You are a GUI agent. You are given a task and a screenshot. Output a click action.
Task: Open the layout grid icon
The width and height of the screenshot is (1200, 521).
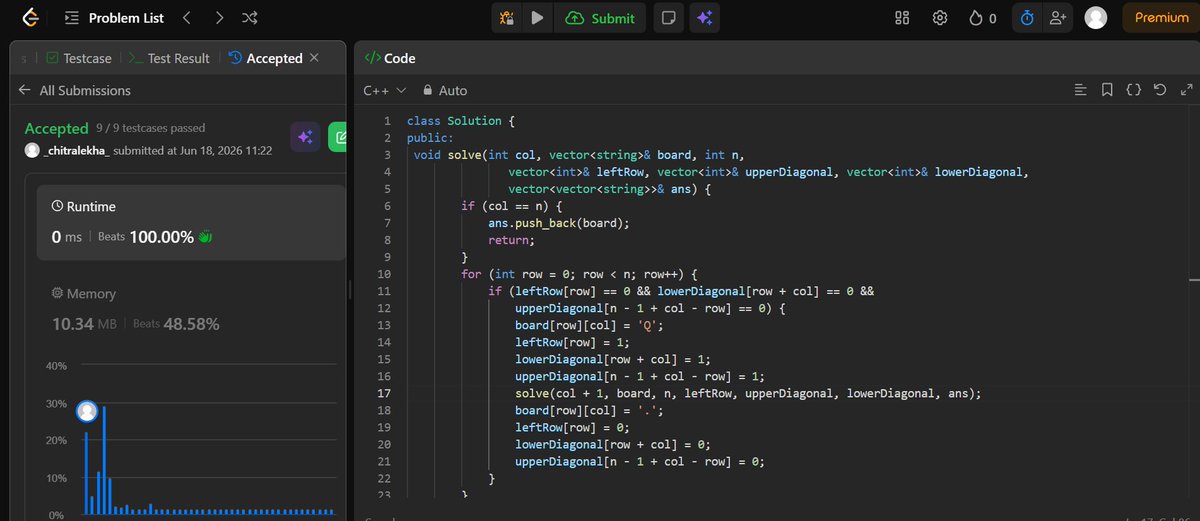click(x=902, y=18)
